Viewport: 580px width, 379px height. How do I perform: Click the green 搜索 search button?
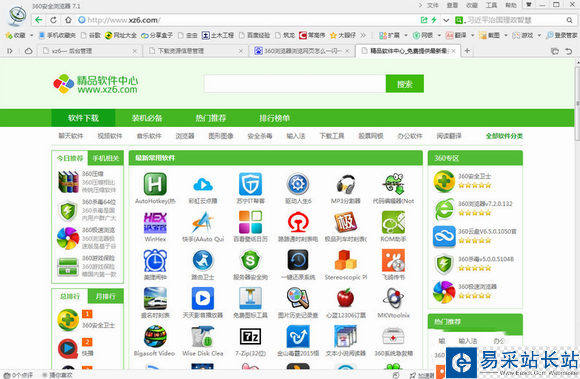coord(405,84)
